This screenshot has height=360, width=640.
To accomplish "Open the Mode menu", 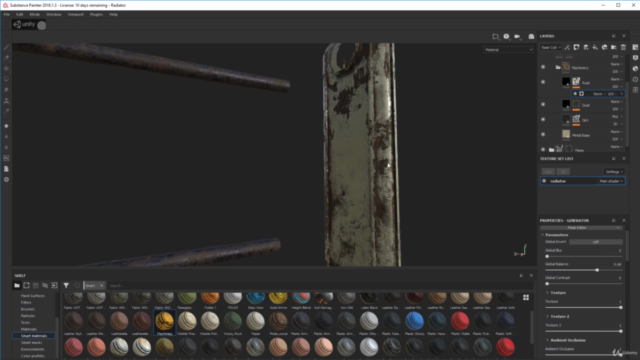I will (x=35, y=14).
